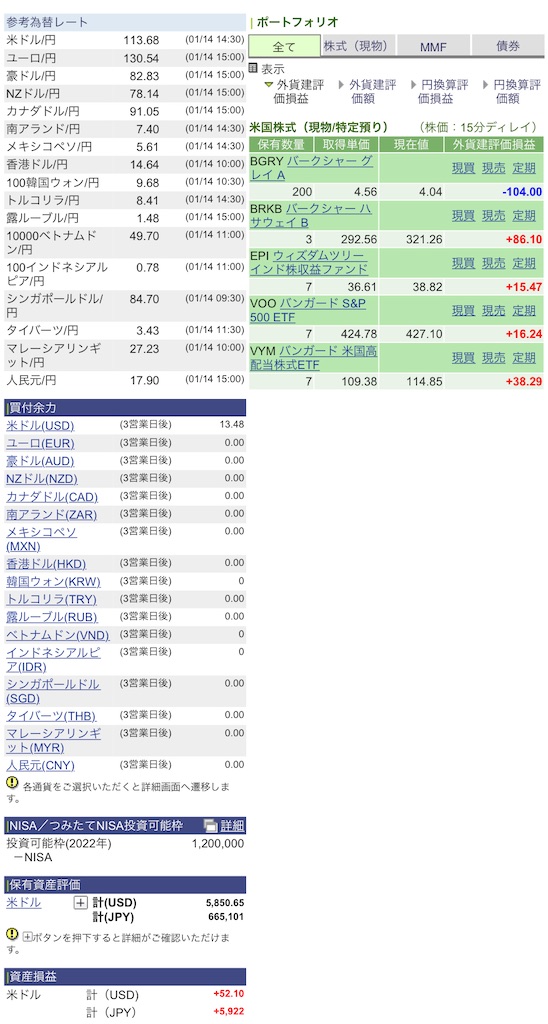This screenshot has height=1024, width=548.
Task: Click 現売 for VOO
Action: pyautogui.click(x=493, y=311)
